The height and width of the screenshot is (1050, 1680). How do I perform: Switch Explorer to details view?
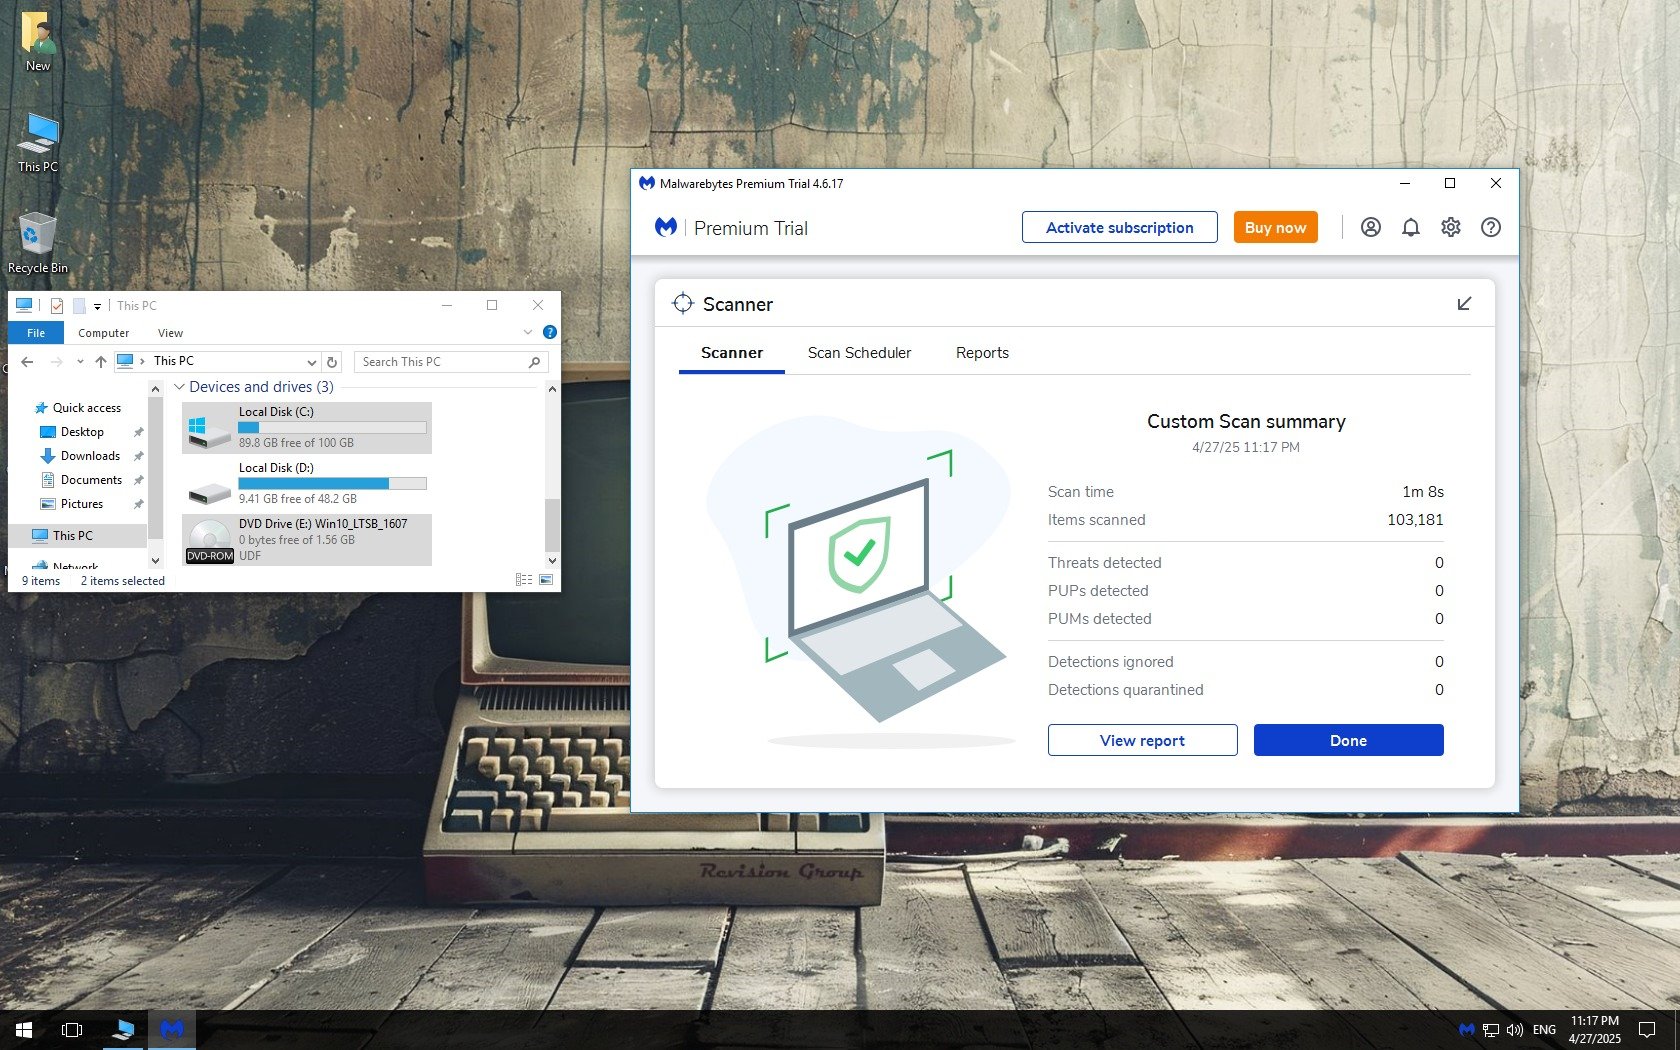pos(523,579)
